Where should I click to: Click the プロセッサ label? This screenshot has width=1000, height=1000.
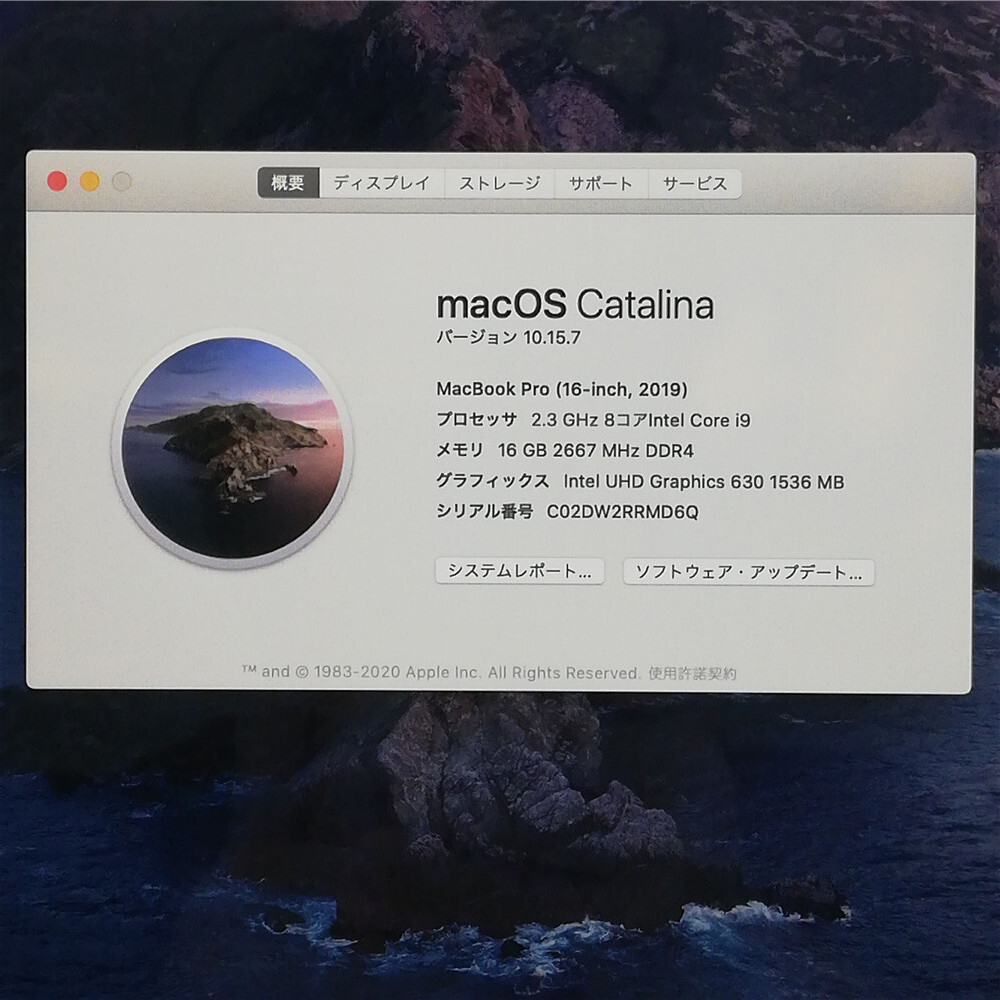[x=476, y=420]
